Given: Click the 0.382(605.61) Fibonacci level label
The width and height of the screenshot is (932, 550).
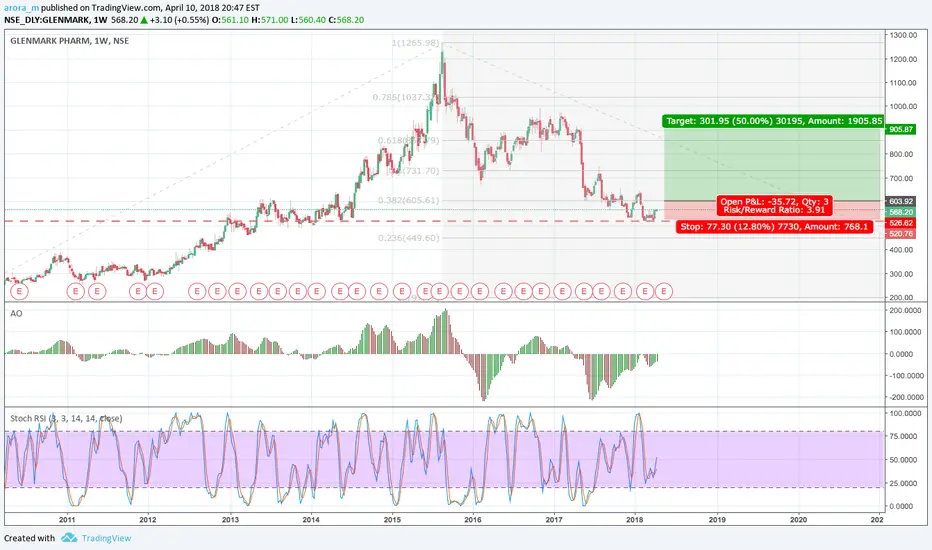Looking at the screenshot, I should [408, 200].
